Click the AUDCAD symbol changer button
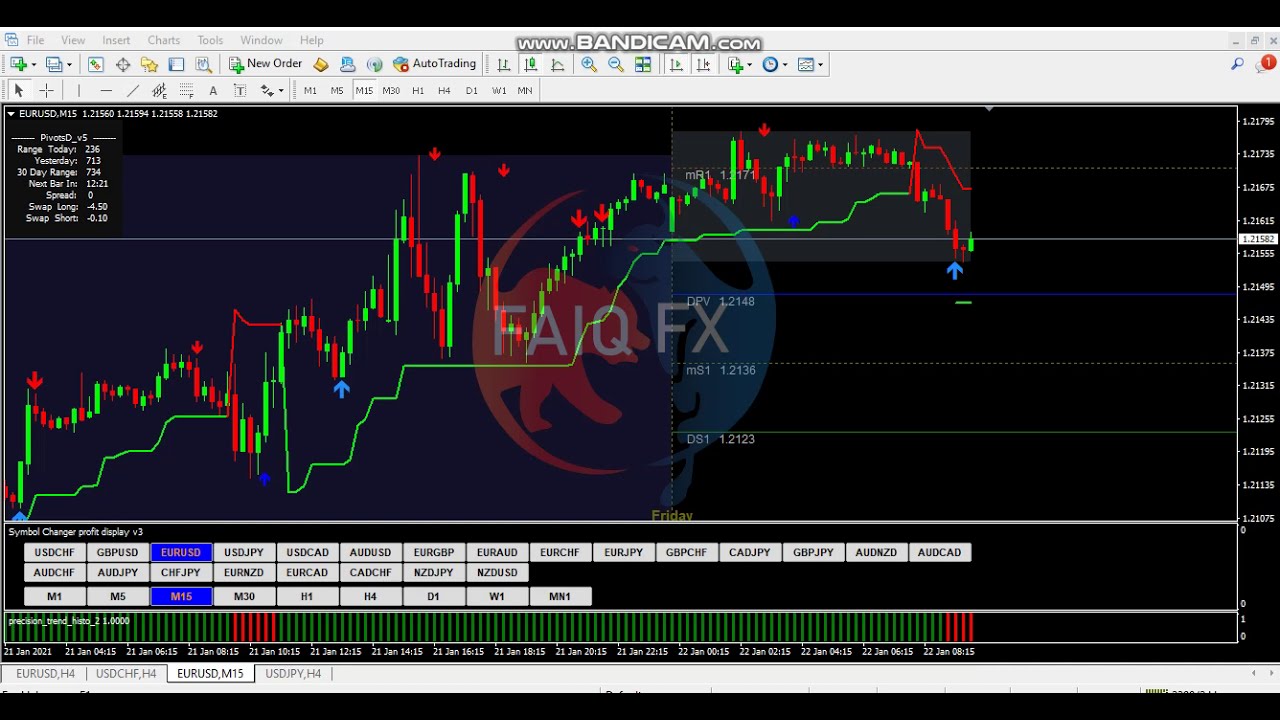Screen dimensions: 1280x720 [x=939, y=552]
